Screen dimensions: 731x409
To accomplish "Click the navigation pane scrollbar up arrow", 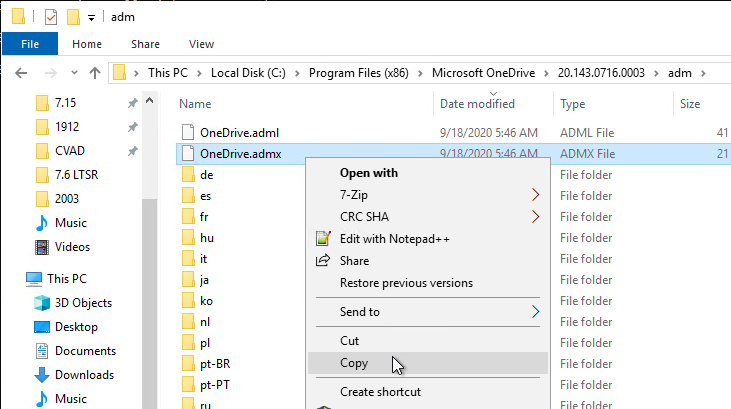I will pos(150,100).
